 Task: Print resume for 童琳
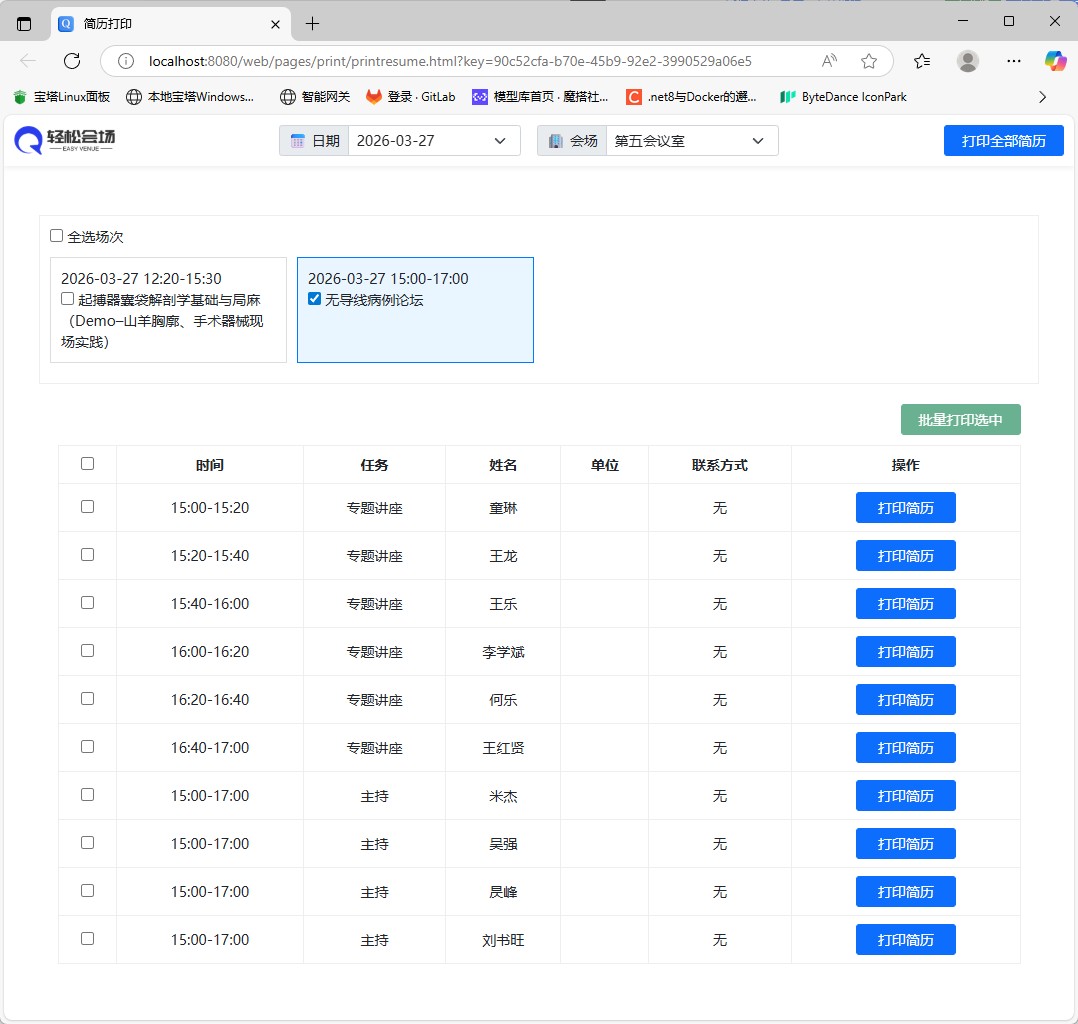(x=905, y=508)
